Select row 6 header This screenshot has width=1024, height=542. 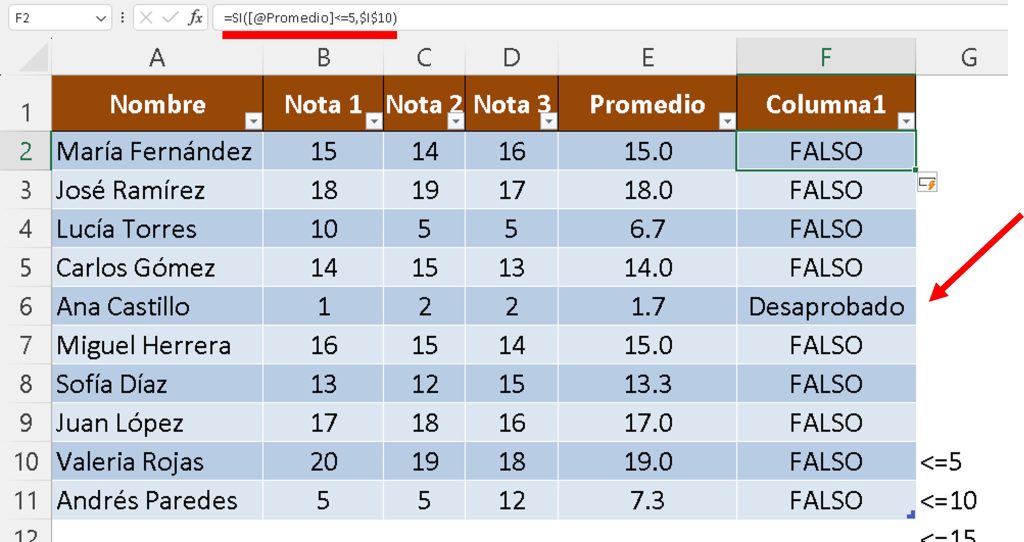pyautogui.click(x=25, y=307)
